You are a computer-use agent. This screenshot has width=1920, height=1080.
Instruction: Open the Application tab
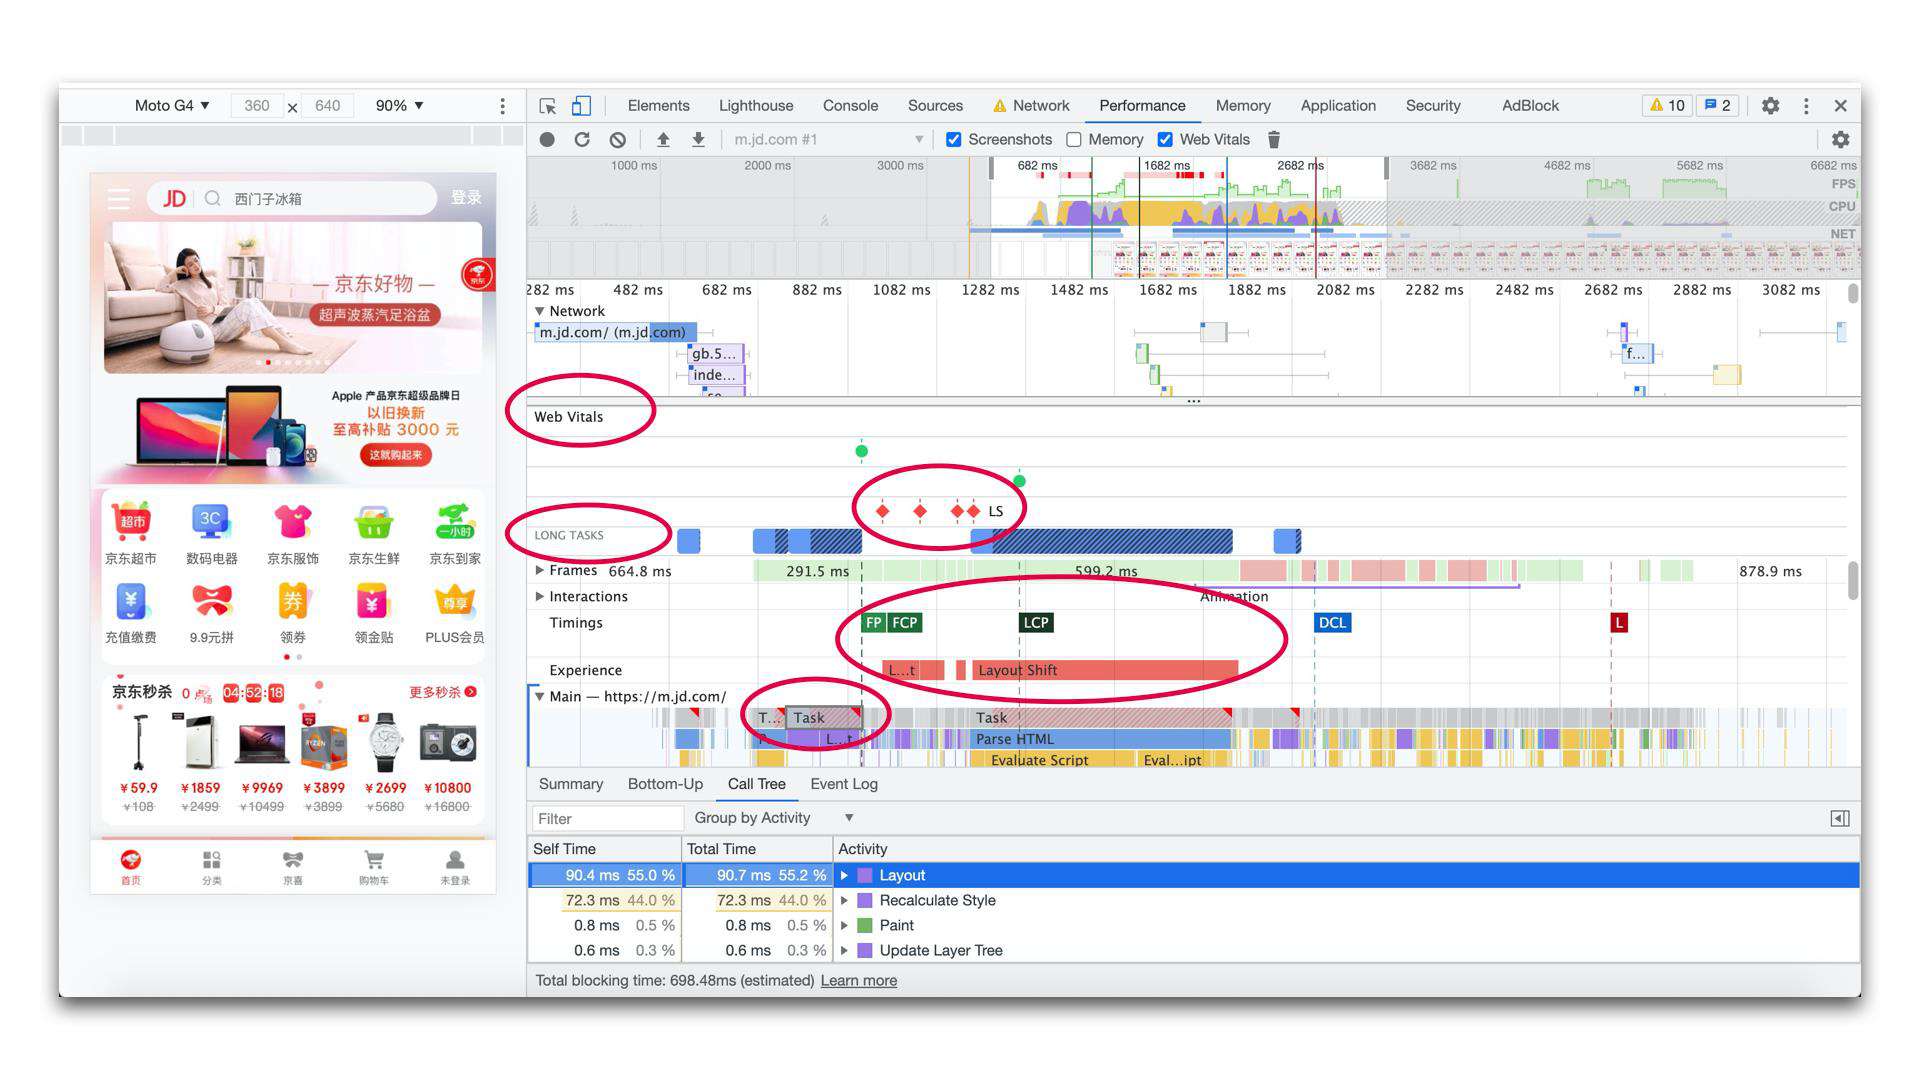point(1338,106)
